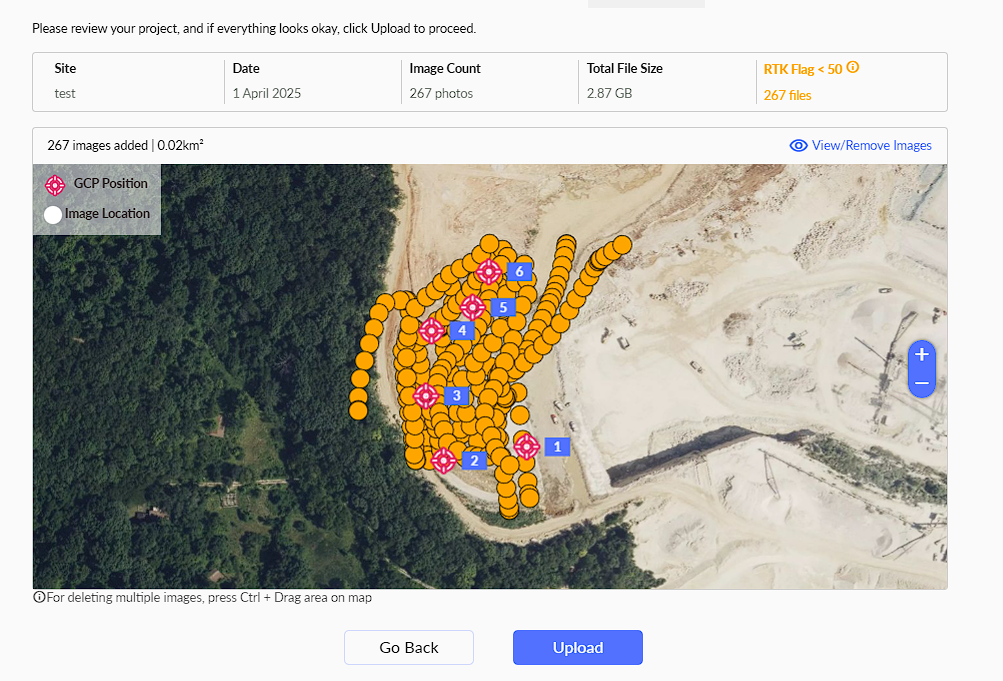Click the blue label 1 beside GCP marker
1003x681 pixels.
[x=557, y=447]
